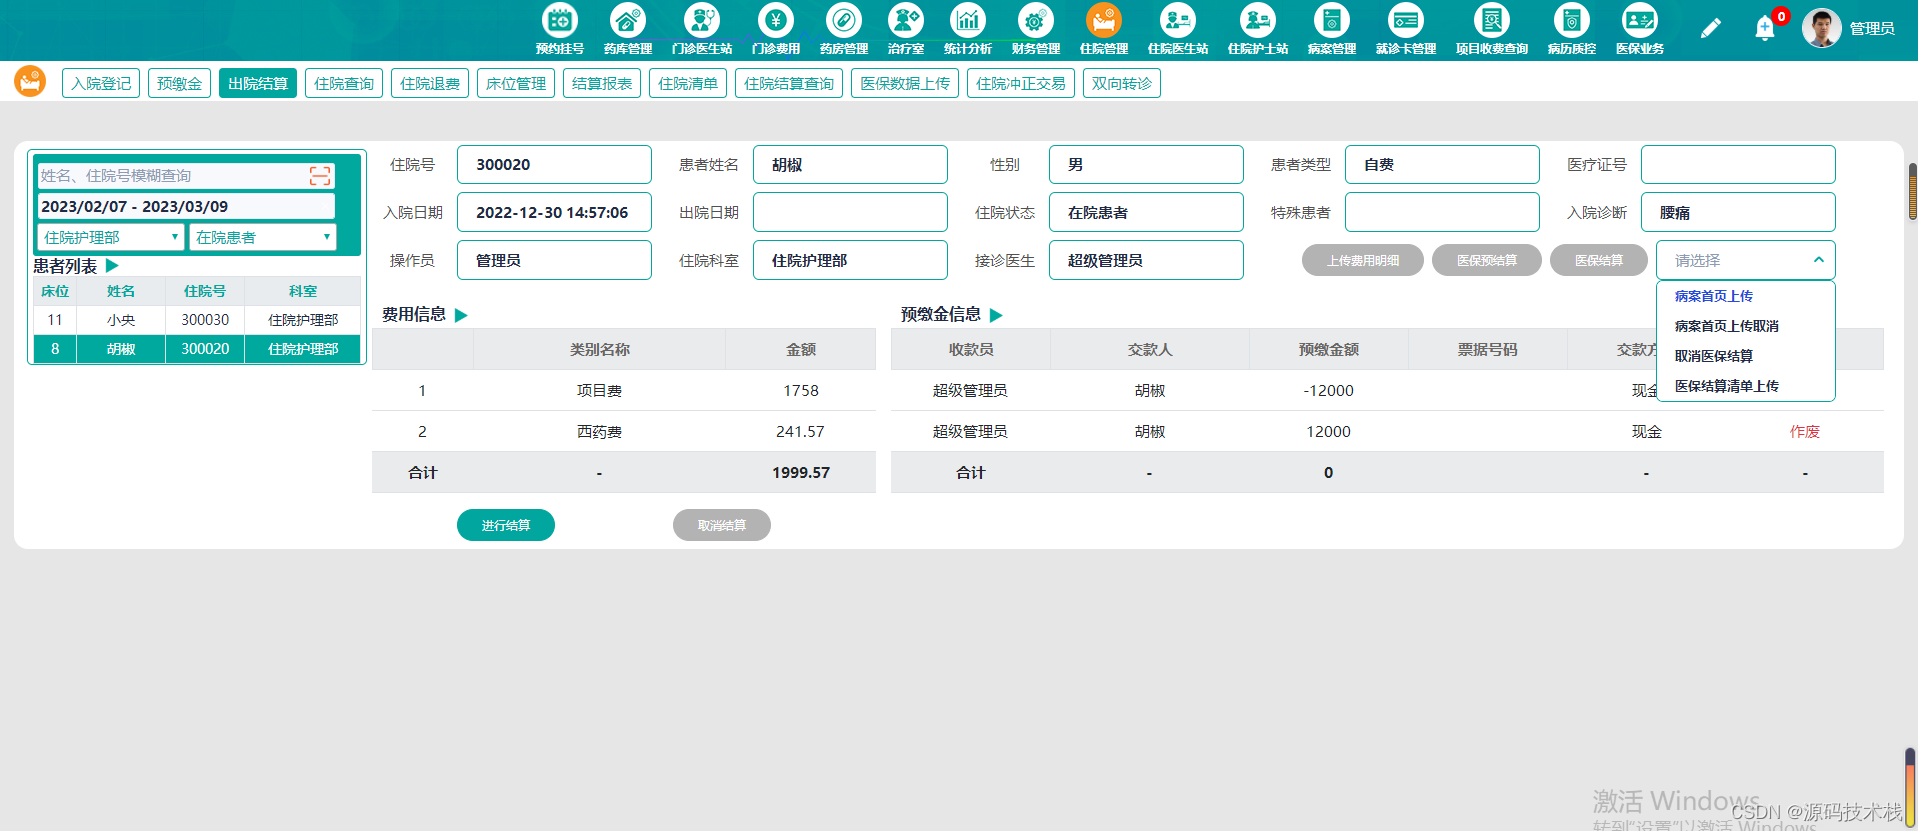Choose 医保结算清单上传 option

pyautogui.click(x=1726, y=386)
